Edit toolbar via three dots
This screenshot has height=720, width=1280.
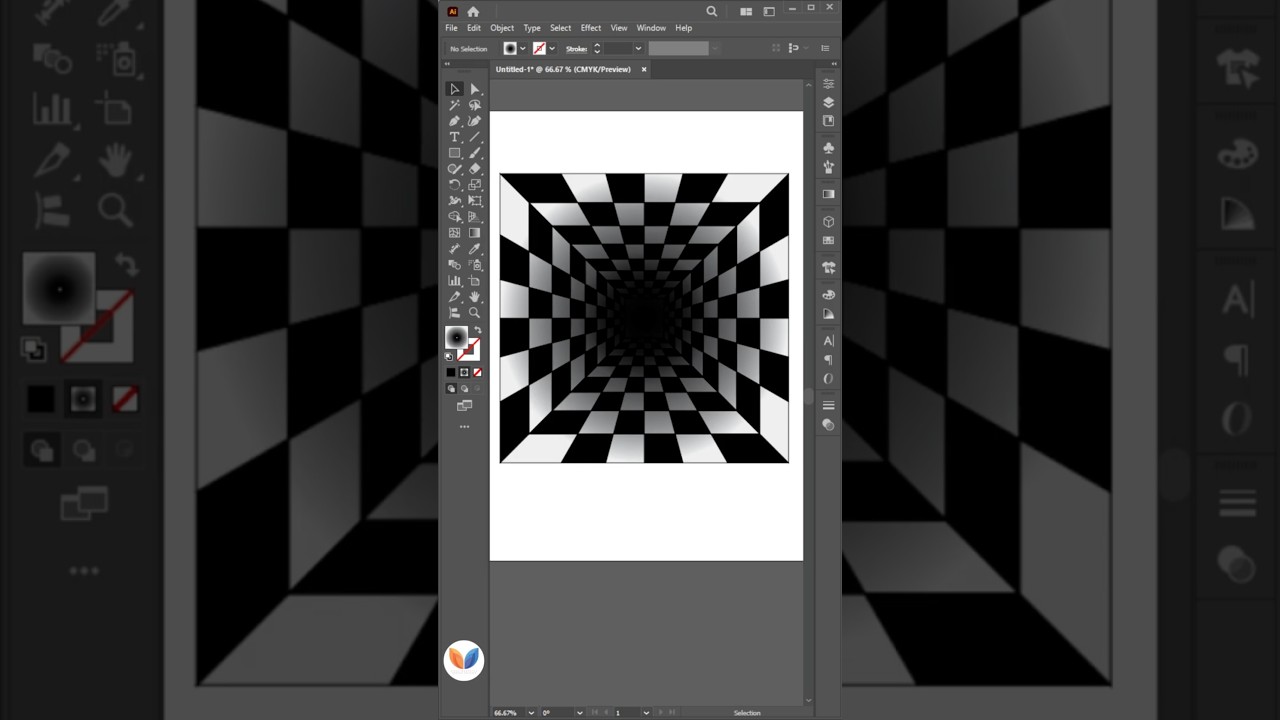[464, 427]
